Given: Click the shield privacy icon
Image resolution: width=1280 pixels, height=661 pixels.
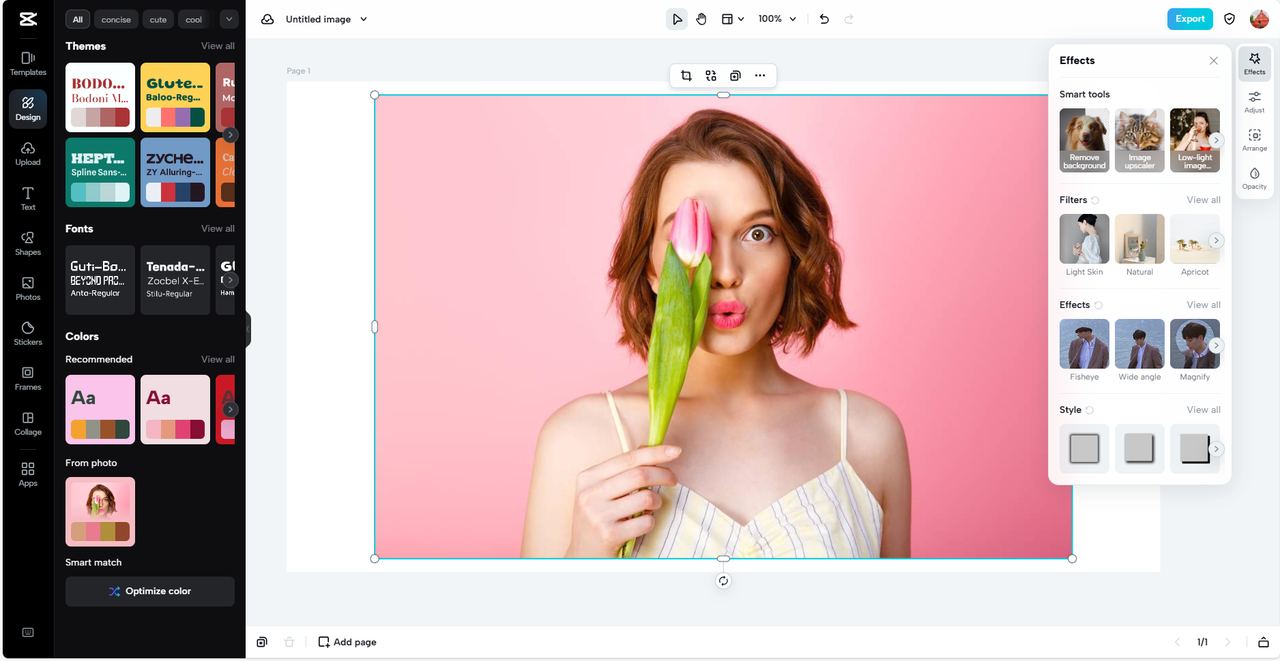Looking at the screenshot, I should click(x=1230, y=19).
